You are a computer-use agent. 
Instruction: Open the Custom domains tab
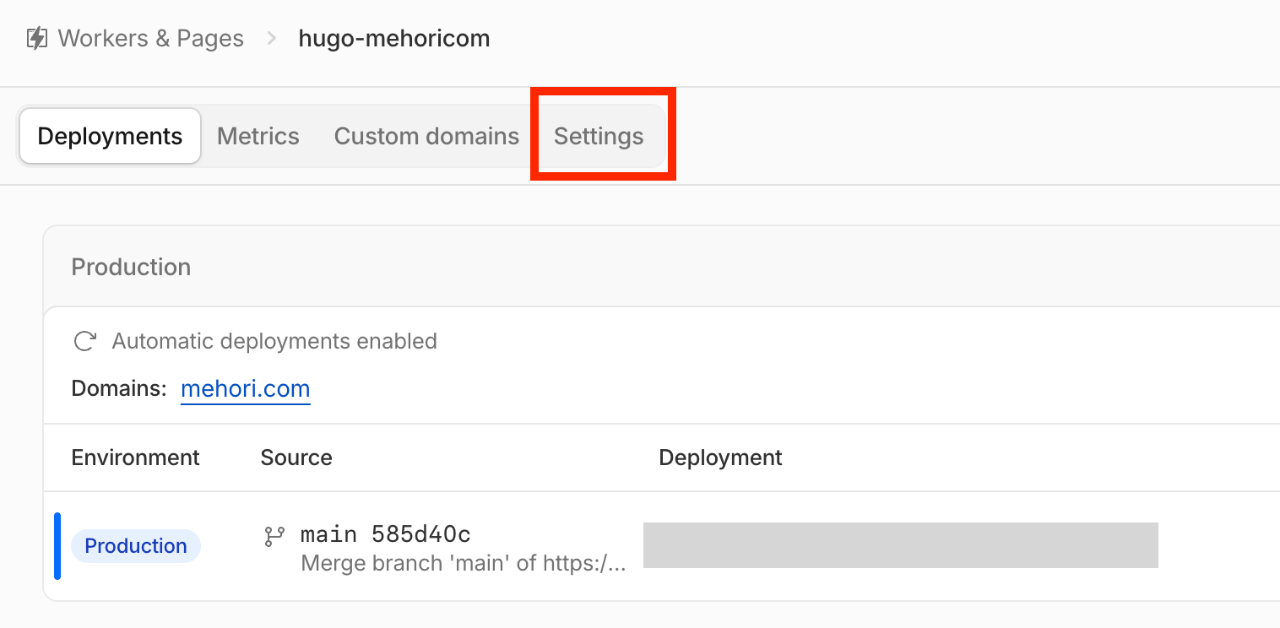(427, 136)
